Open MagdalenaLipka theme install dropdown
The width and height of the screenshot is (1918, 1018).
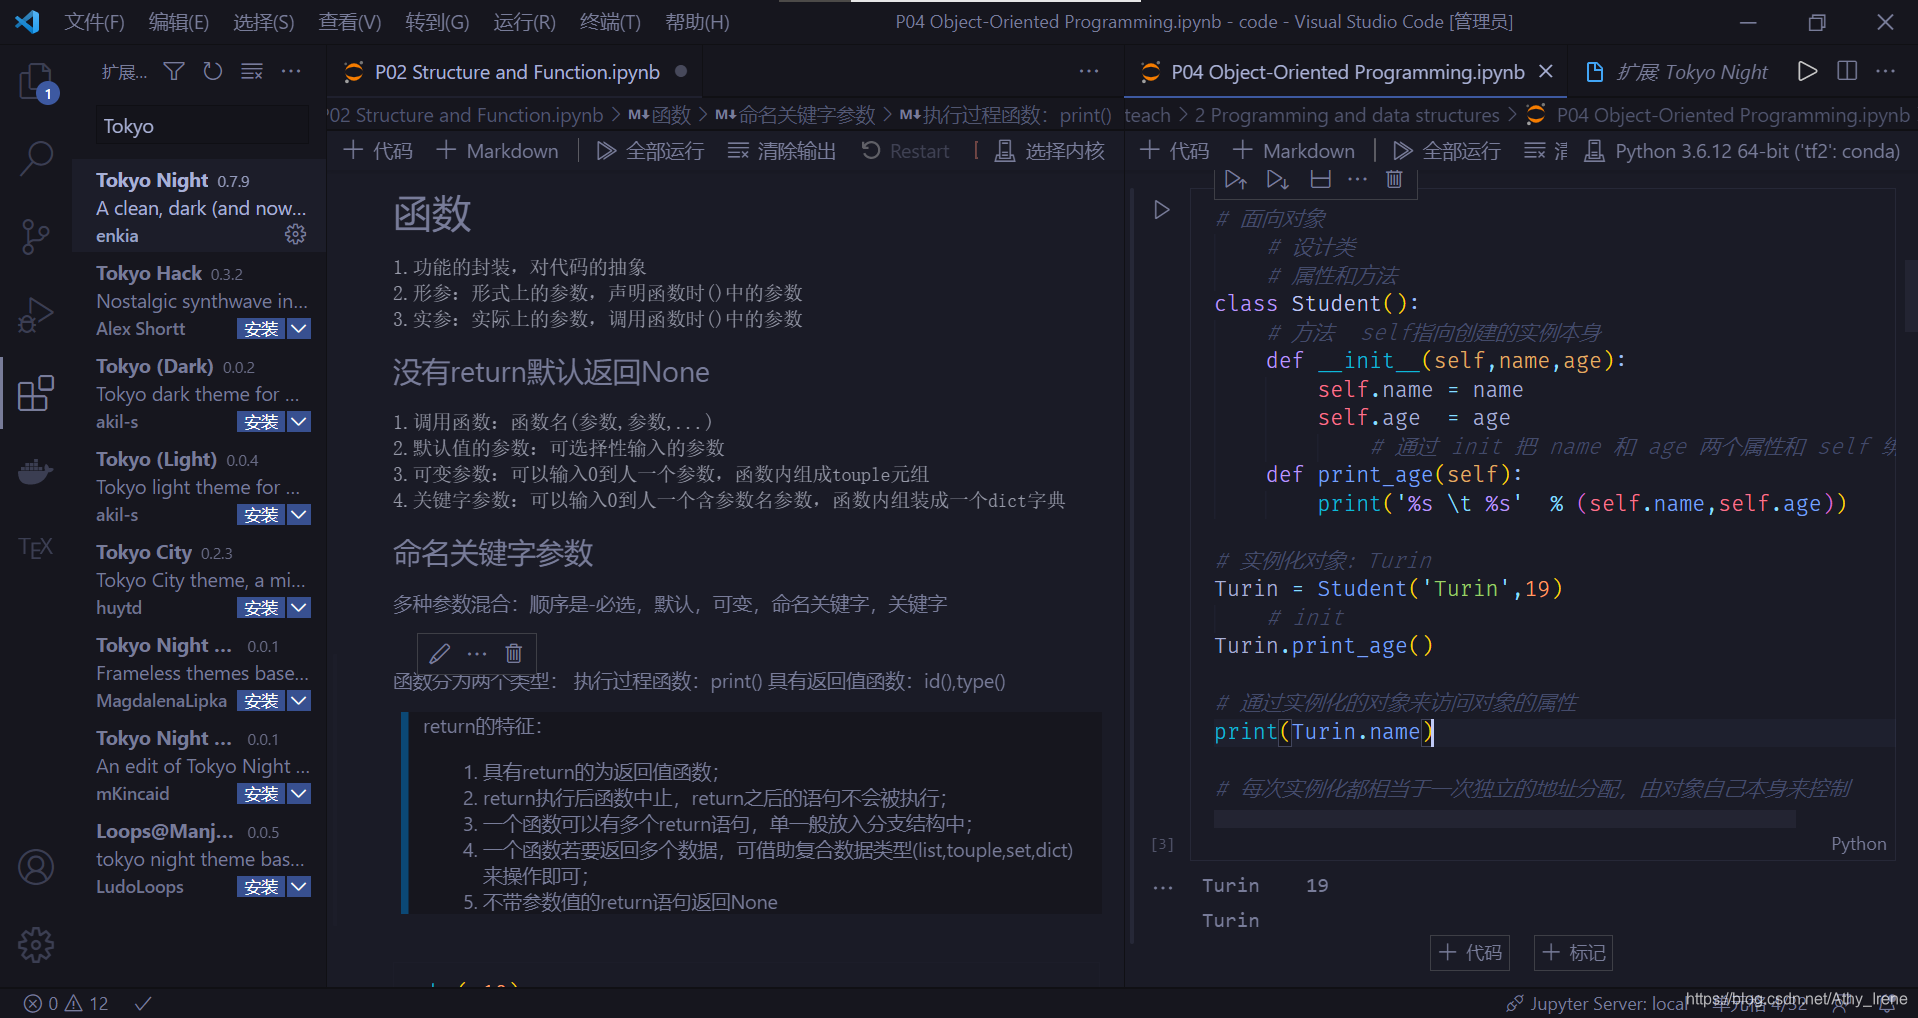point(299,701)
